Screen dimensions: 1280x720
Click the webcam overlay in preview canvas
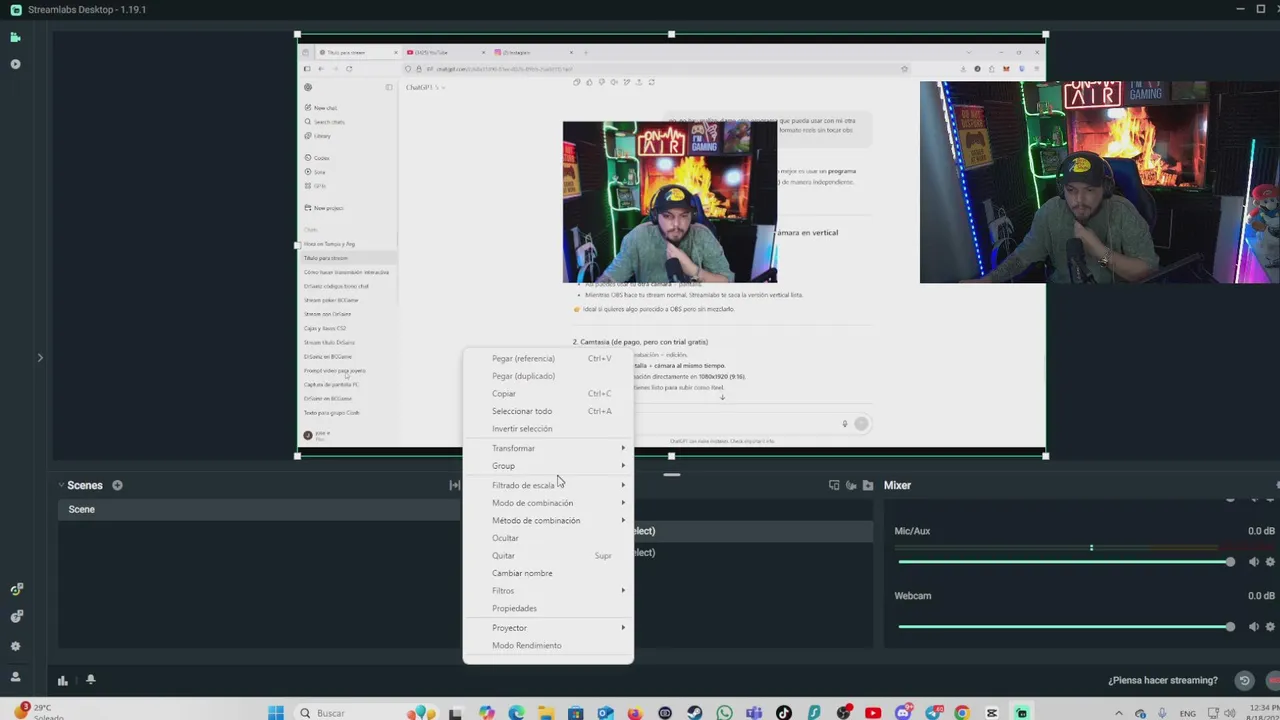[x=670, y=202]
